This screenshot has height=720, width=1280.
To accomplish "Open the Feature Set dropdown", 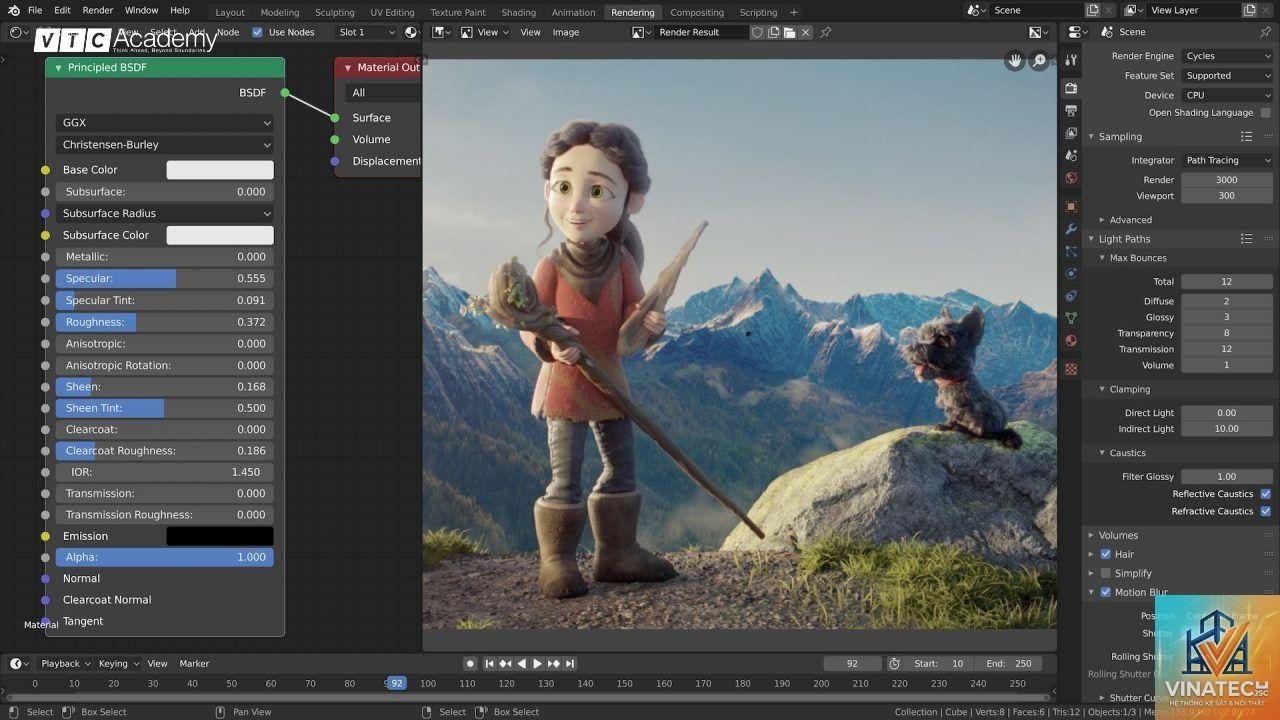I will tap(1227, 75).
